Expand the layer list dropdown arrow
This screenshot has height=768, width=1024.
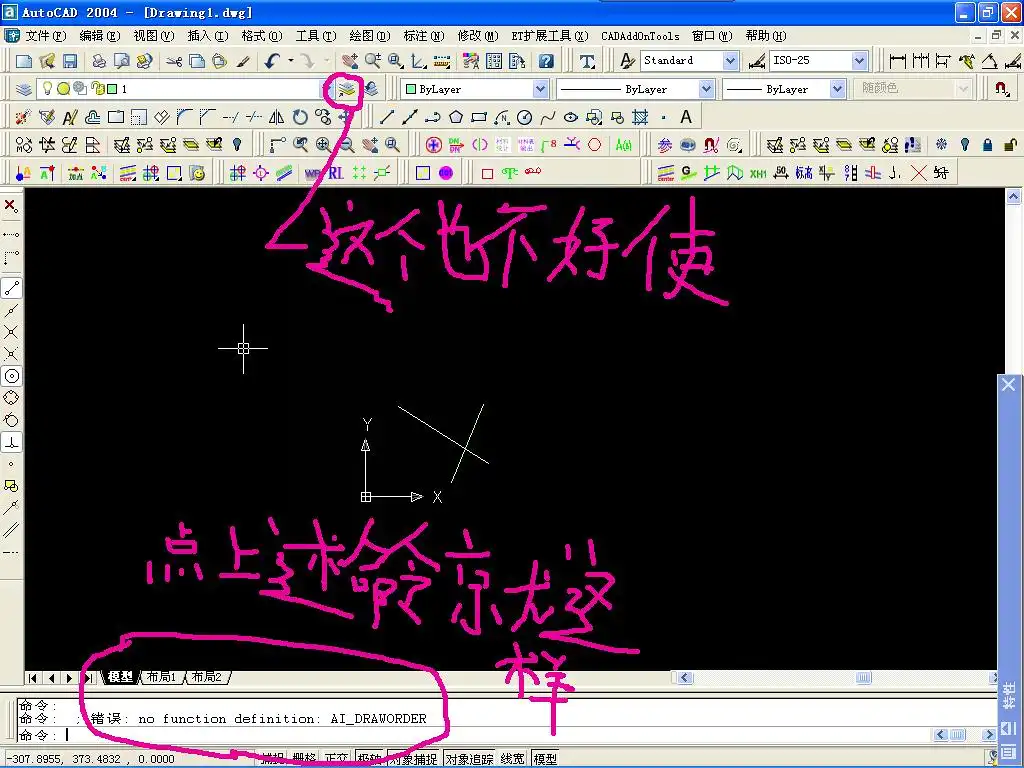click(x=326, y=89)
